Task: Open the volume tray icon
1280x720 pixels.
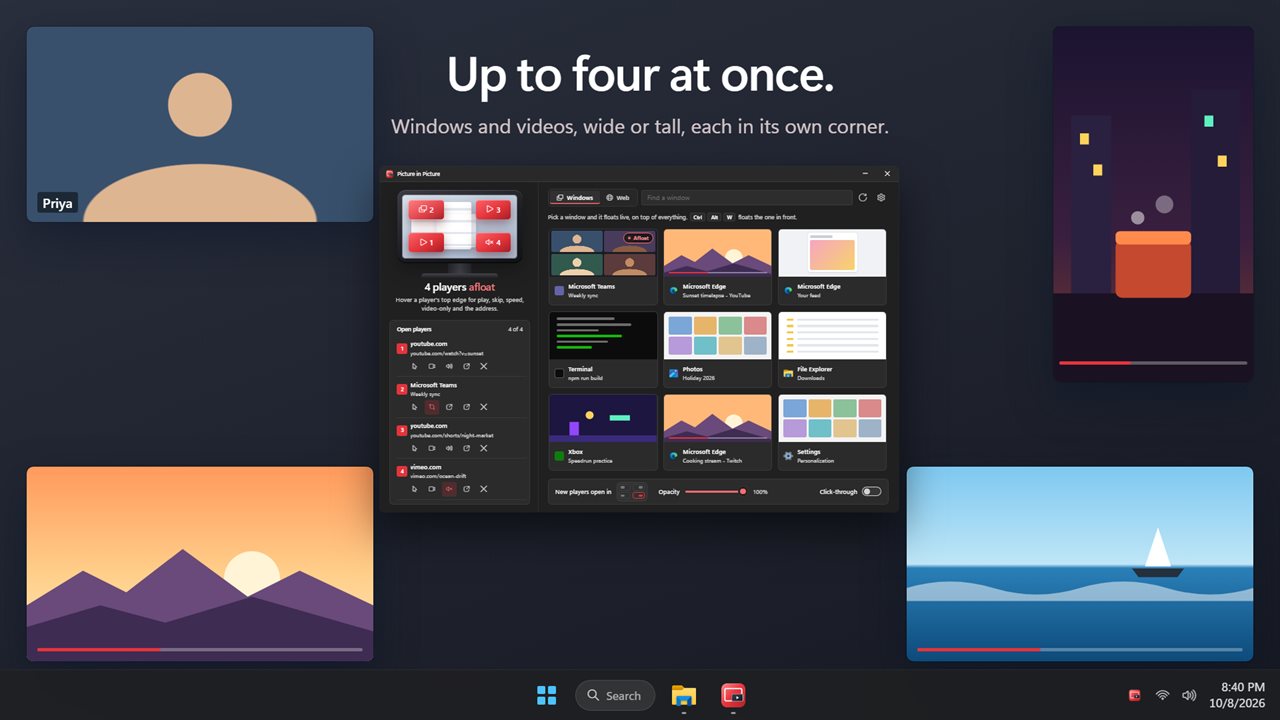Action: click(1189, 695)
